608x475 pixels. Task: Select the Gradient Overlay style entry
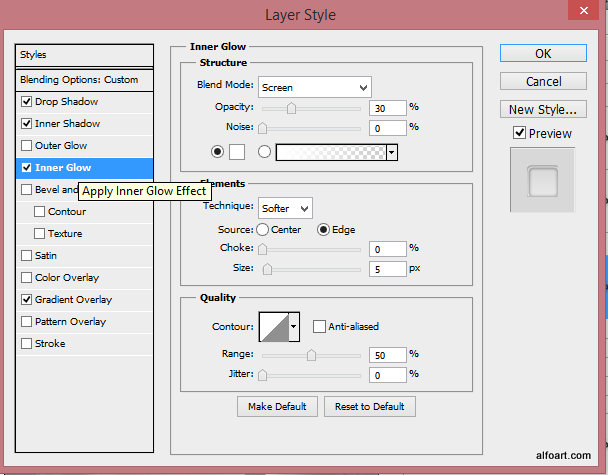coord(73,300)
